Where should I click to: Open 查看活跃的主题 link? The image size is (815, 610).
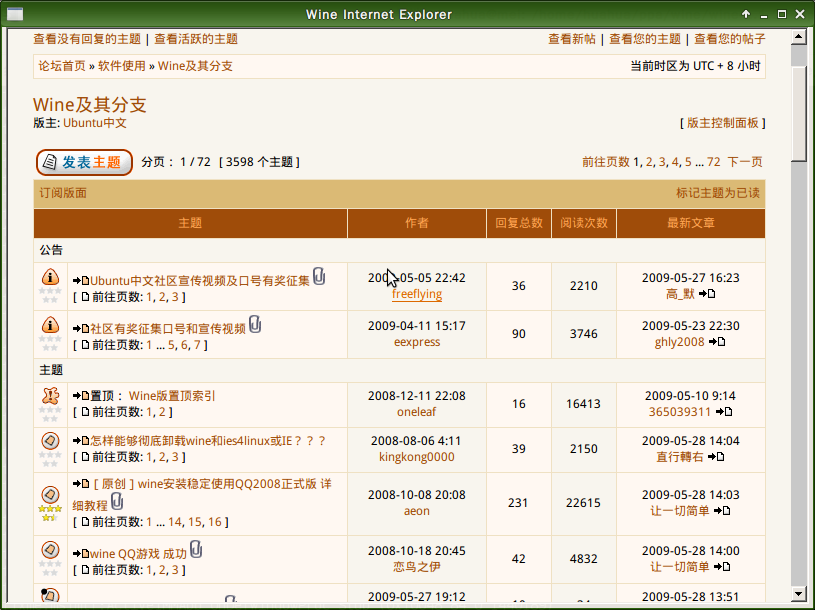[x=196, y=39]
